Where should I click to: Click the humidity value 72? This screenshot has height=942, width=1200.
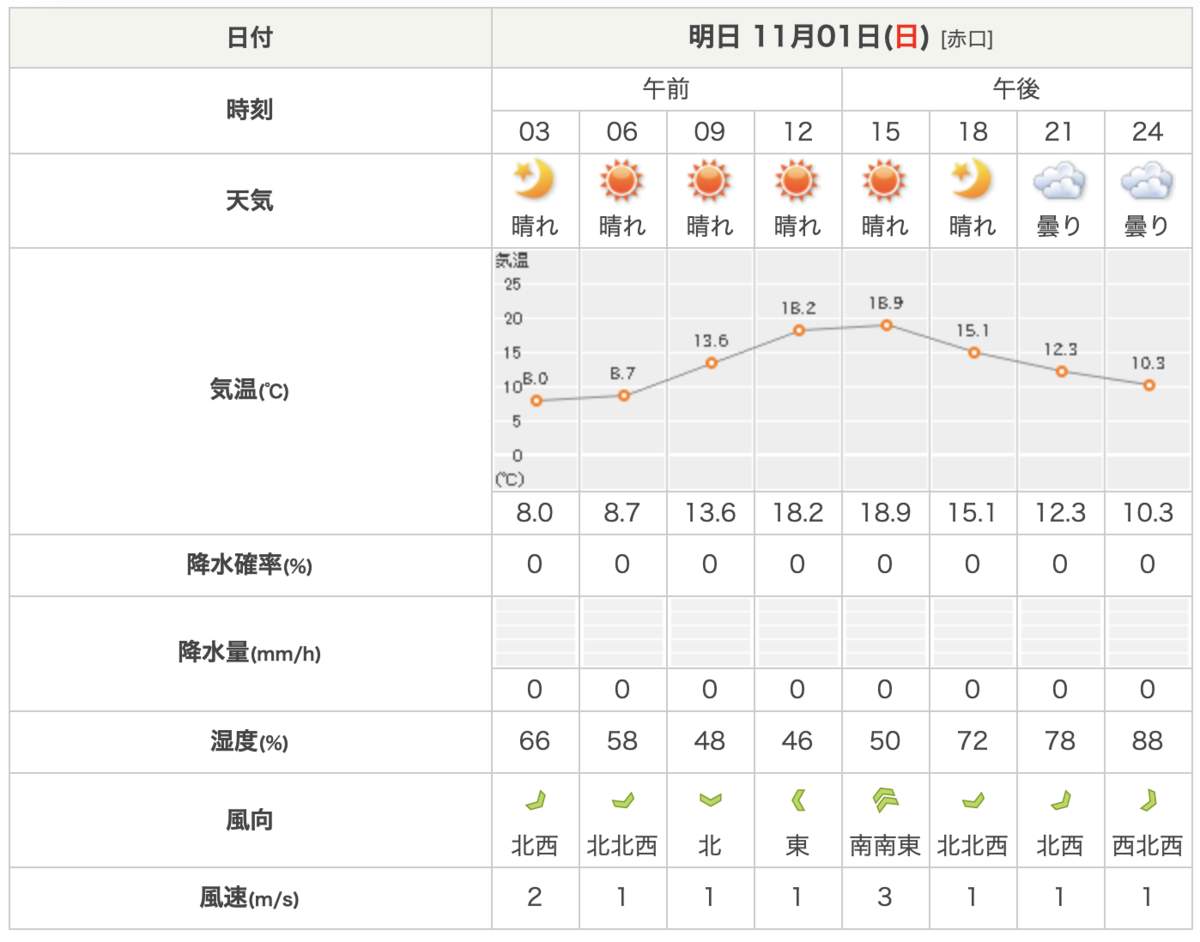pyautogui.click(x=972, y=742)
